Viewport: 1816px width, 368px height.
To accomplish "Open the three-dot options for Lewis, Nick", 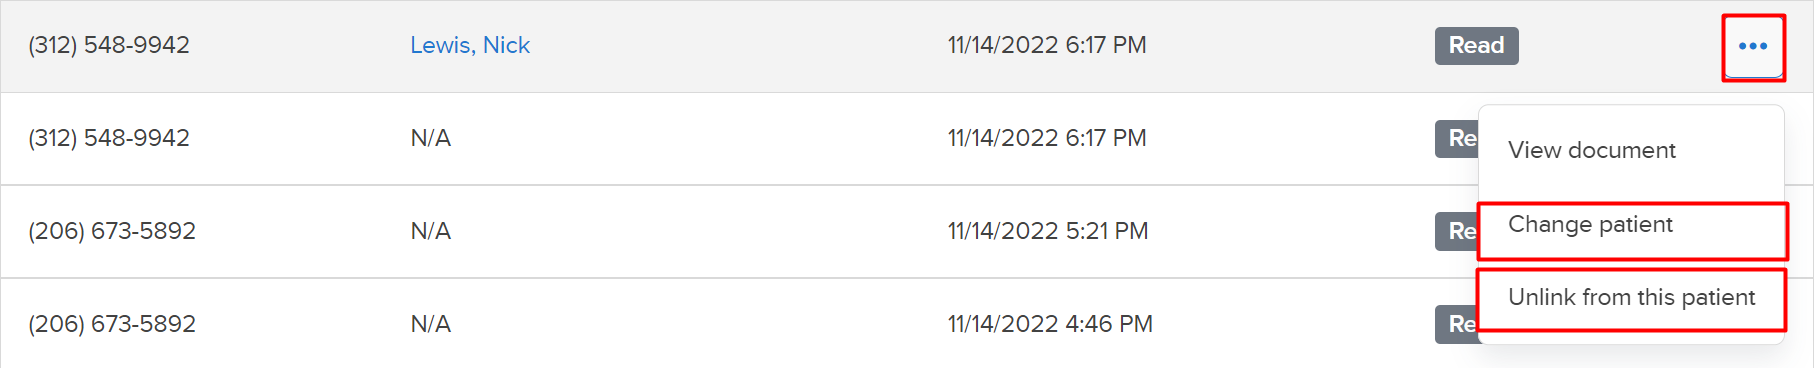I will (x=1753, y=46).
